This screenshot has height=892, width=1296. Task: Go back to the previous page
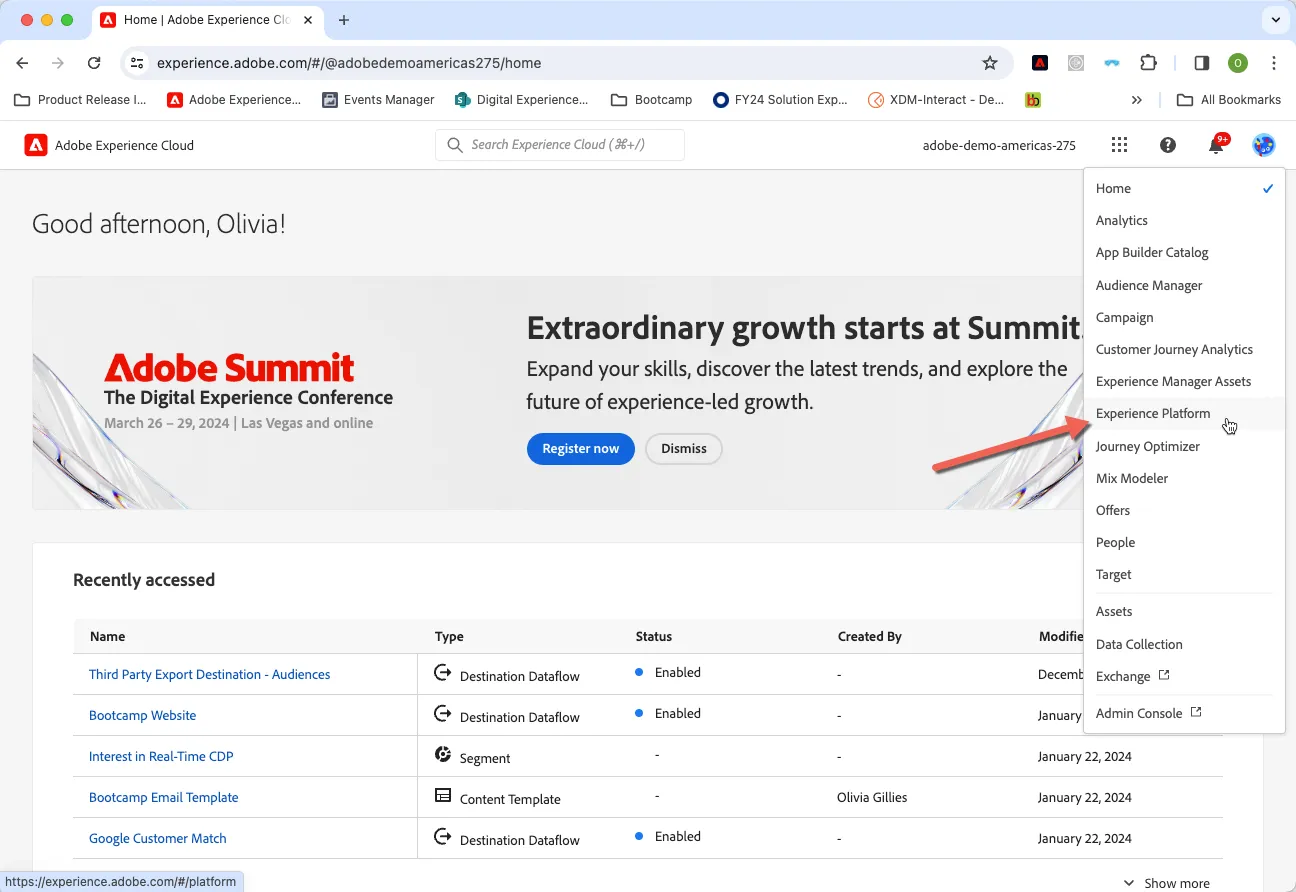22,63
